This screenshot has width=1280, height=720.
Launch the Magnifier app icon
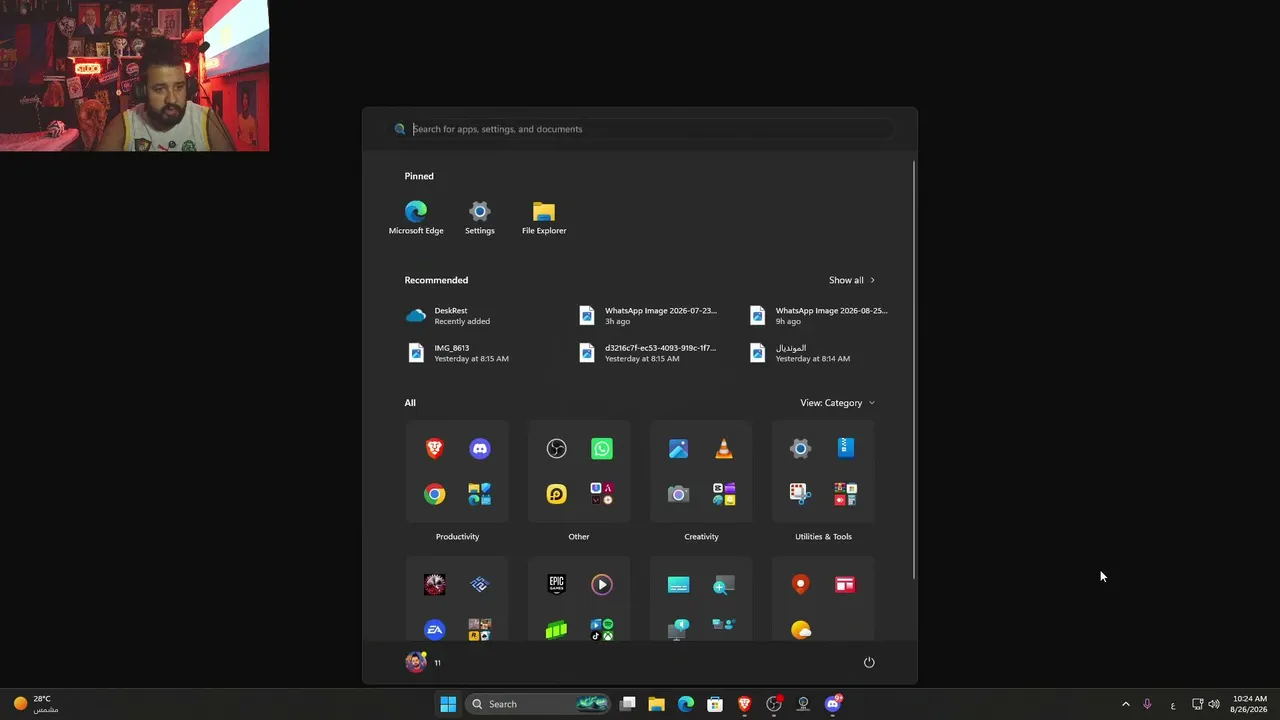(724, 584)
